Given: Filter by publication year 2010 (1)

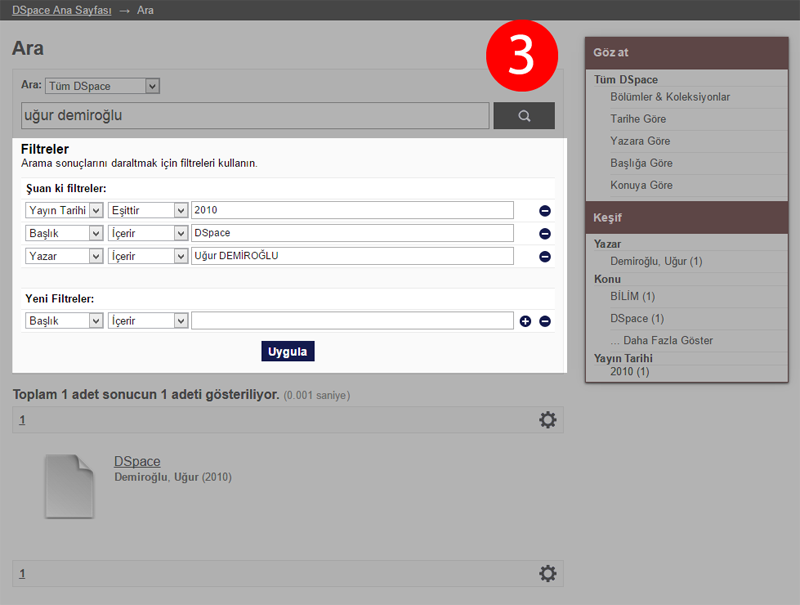Looking at the screenshot, I should pyautogui.click(x=630, y=371).
